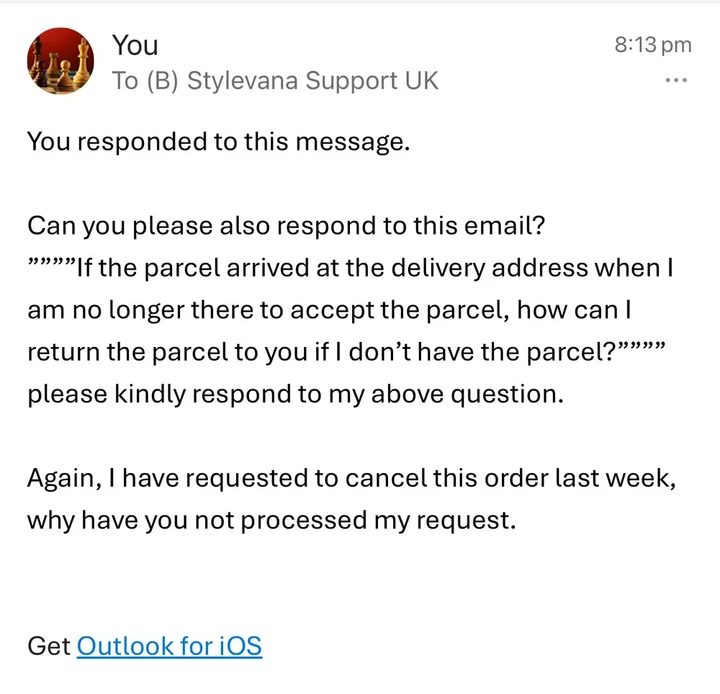Expand recipient line To Stylevana Support UK
The height and width of the screenshot is (694, 720).
(275, 81)
